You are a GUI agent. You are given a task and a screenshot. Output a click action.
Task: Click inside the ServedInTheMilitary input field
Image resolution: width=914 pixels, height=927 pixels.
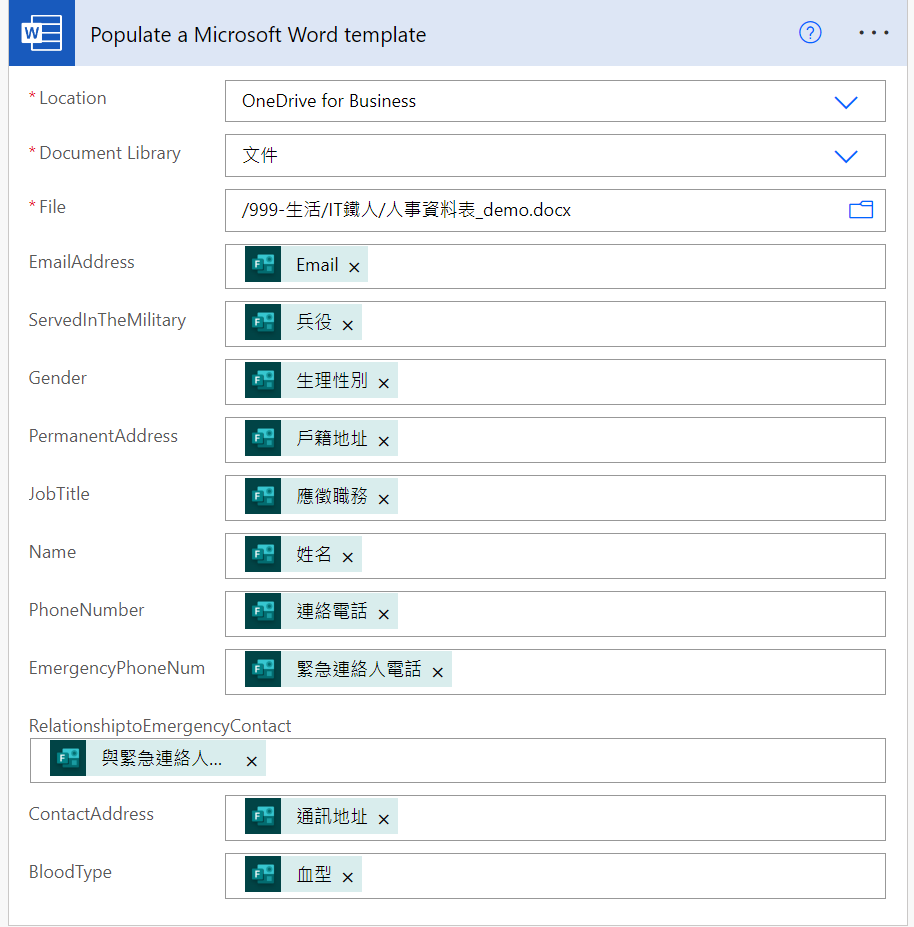click(555, 324)
